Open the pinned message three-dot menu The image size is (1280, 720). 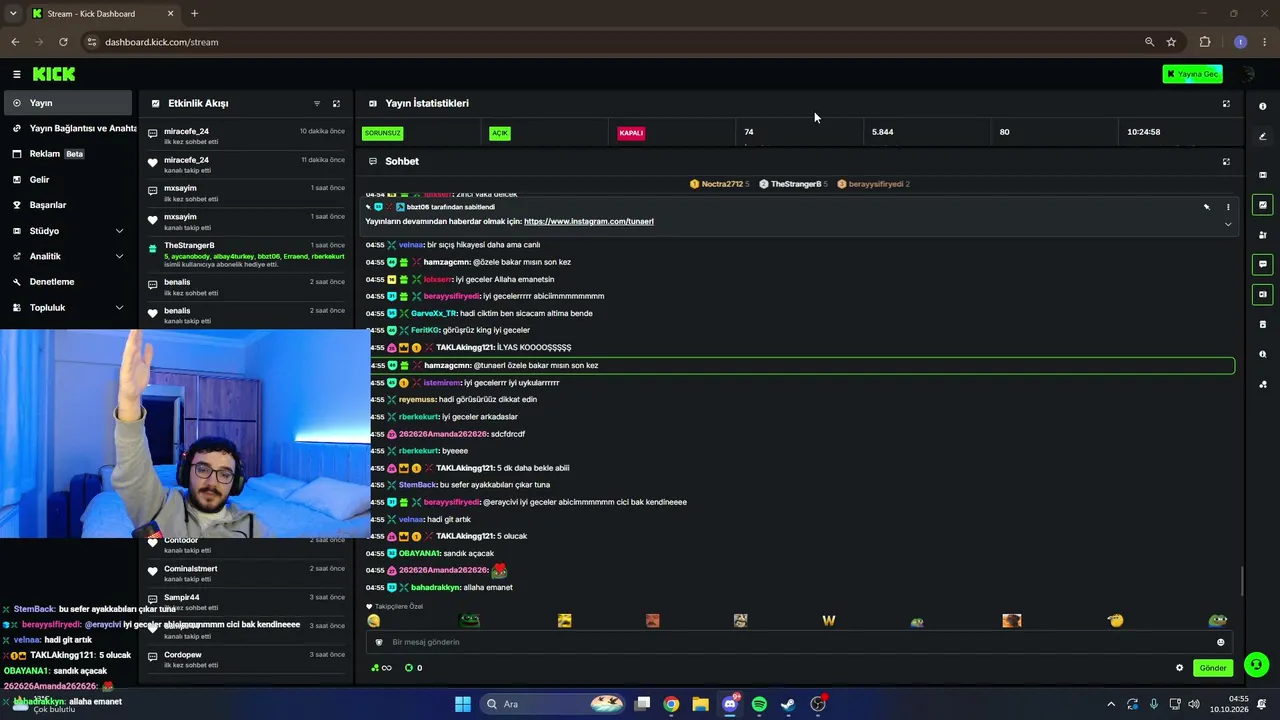coord(1228,207)
